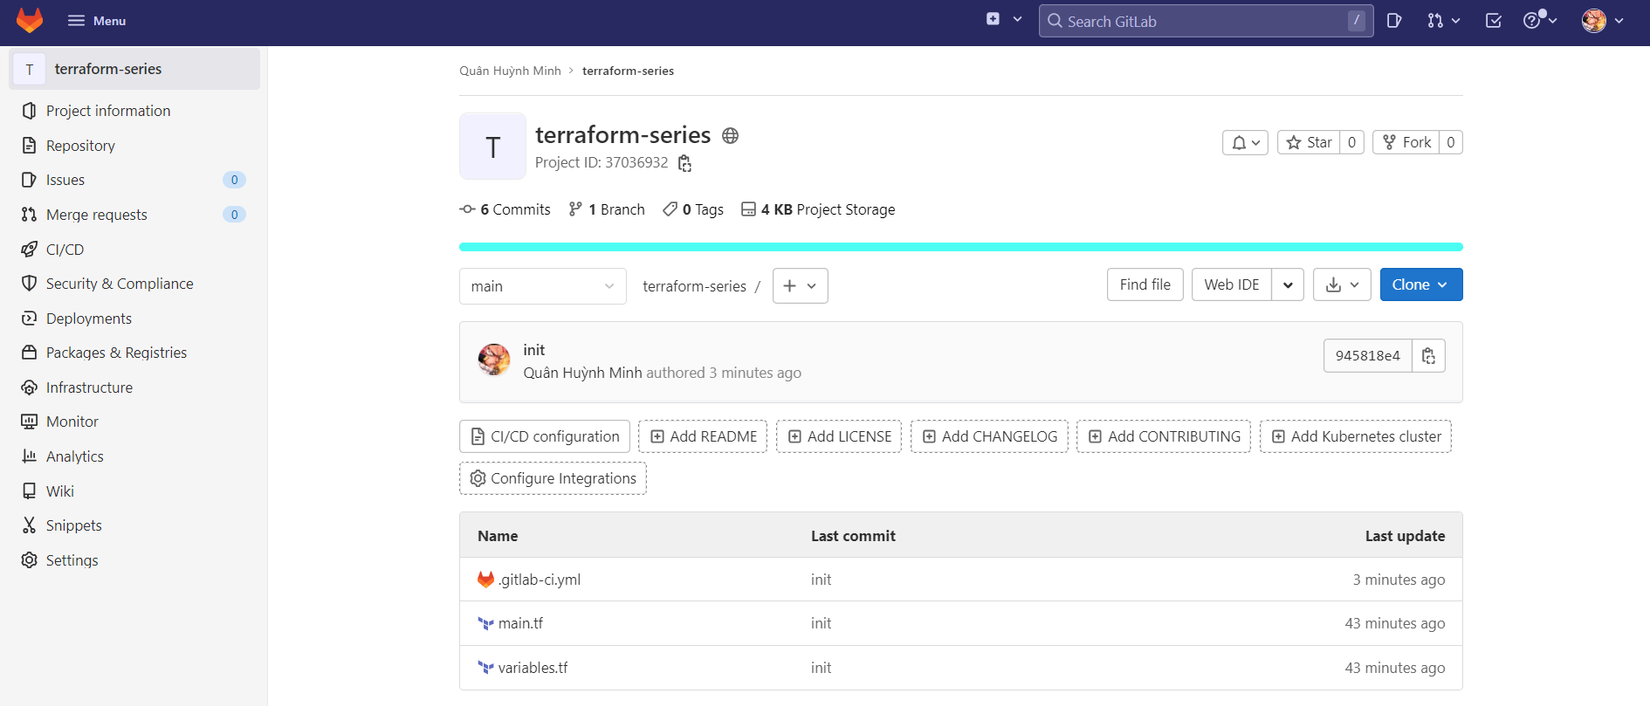Open CI/CD in the sidebar
1650x706 pixels.
coord(65,249)
